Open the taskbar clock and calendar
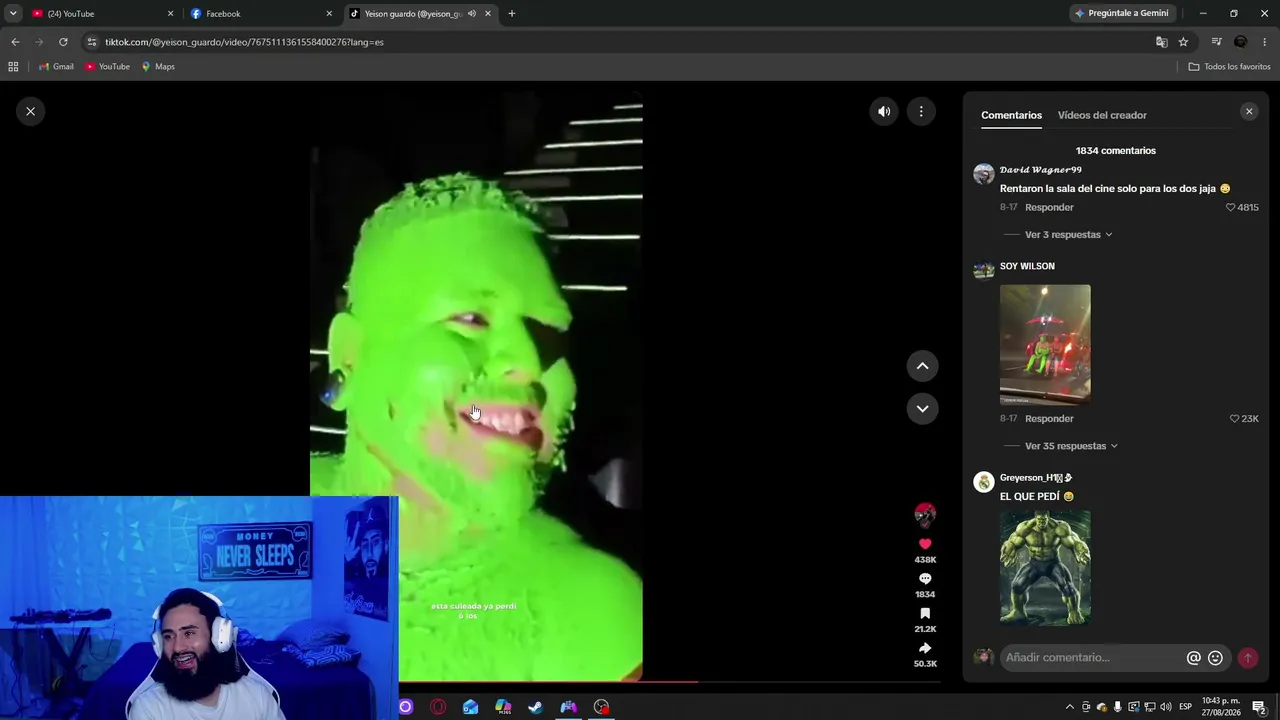Screen dimensions: 1280x720 click(1221, 707)
